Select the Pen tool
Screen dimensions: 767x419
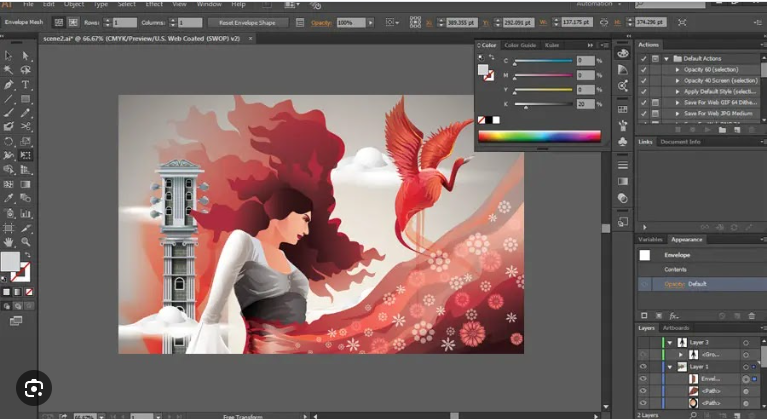(9, 84)
